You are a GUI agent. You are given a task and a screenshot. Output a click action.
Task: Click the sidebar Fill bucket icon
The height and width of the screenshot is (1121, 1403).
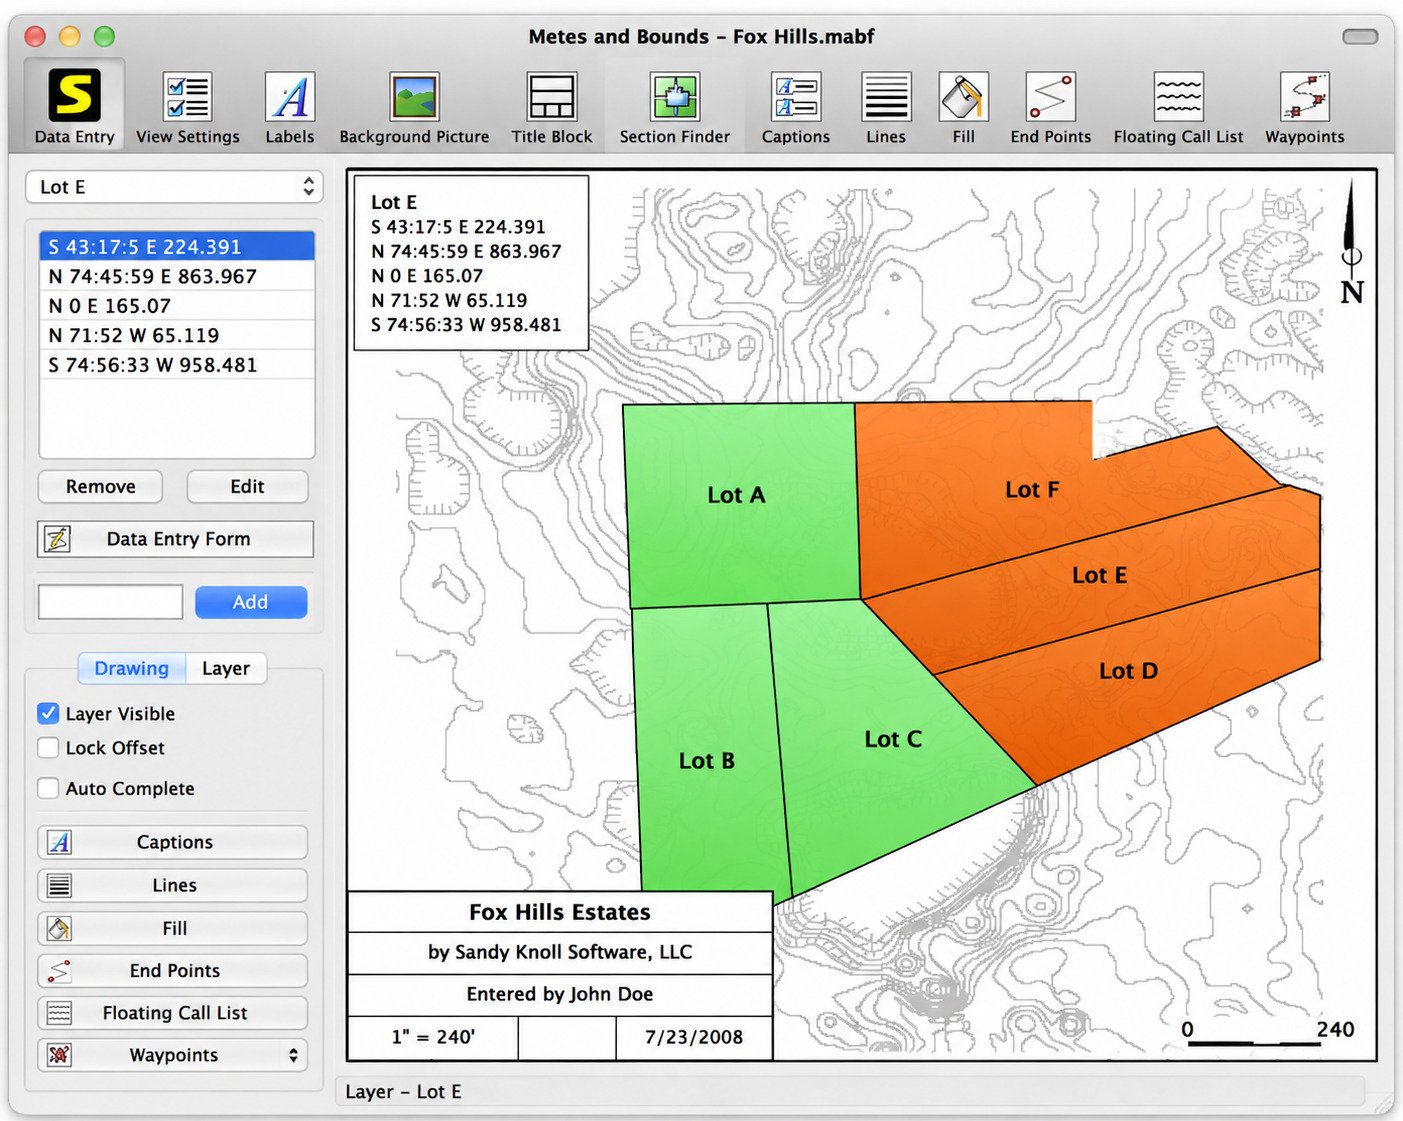click(59, 928)
